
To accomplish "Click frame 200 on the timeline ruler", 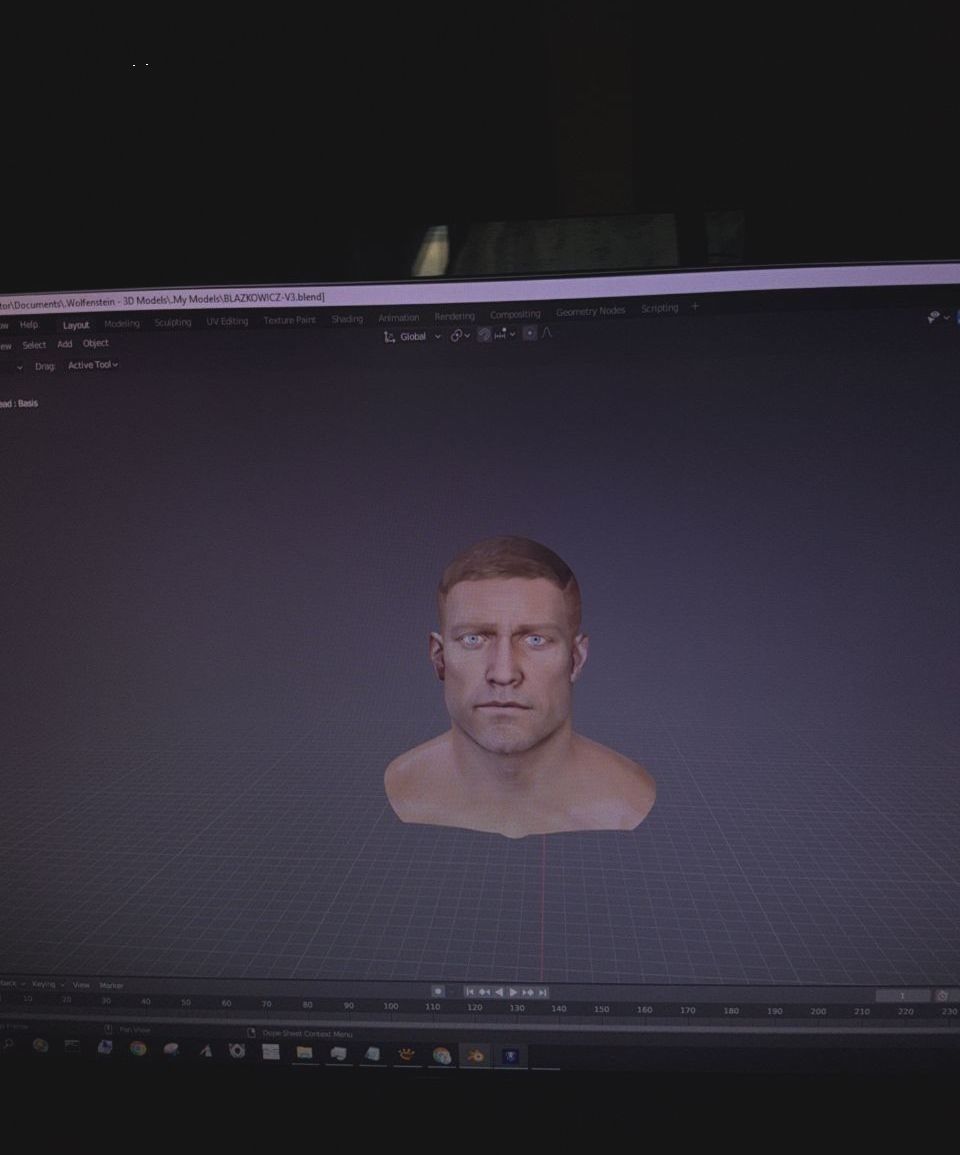I will pyautogui.click(x=818, y=1011).
